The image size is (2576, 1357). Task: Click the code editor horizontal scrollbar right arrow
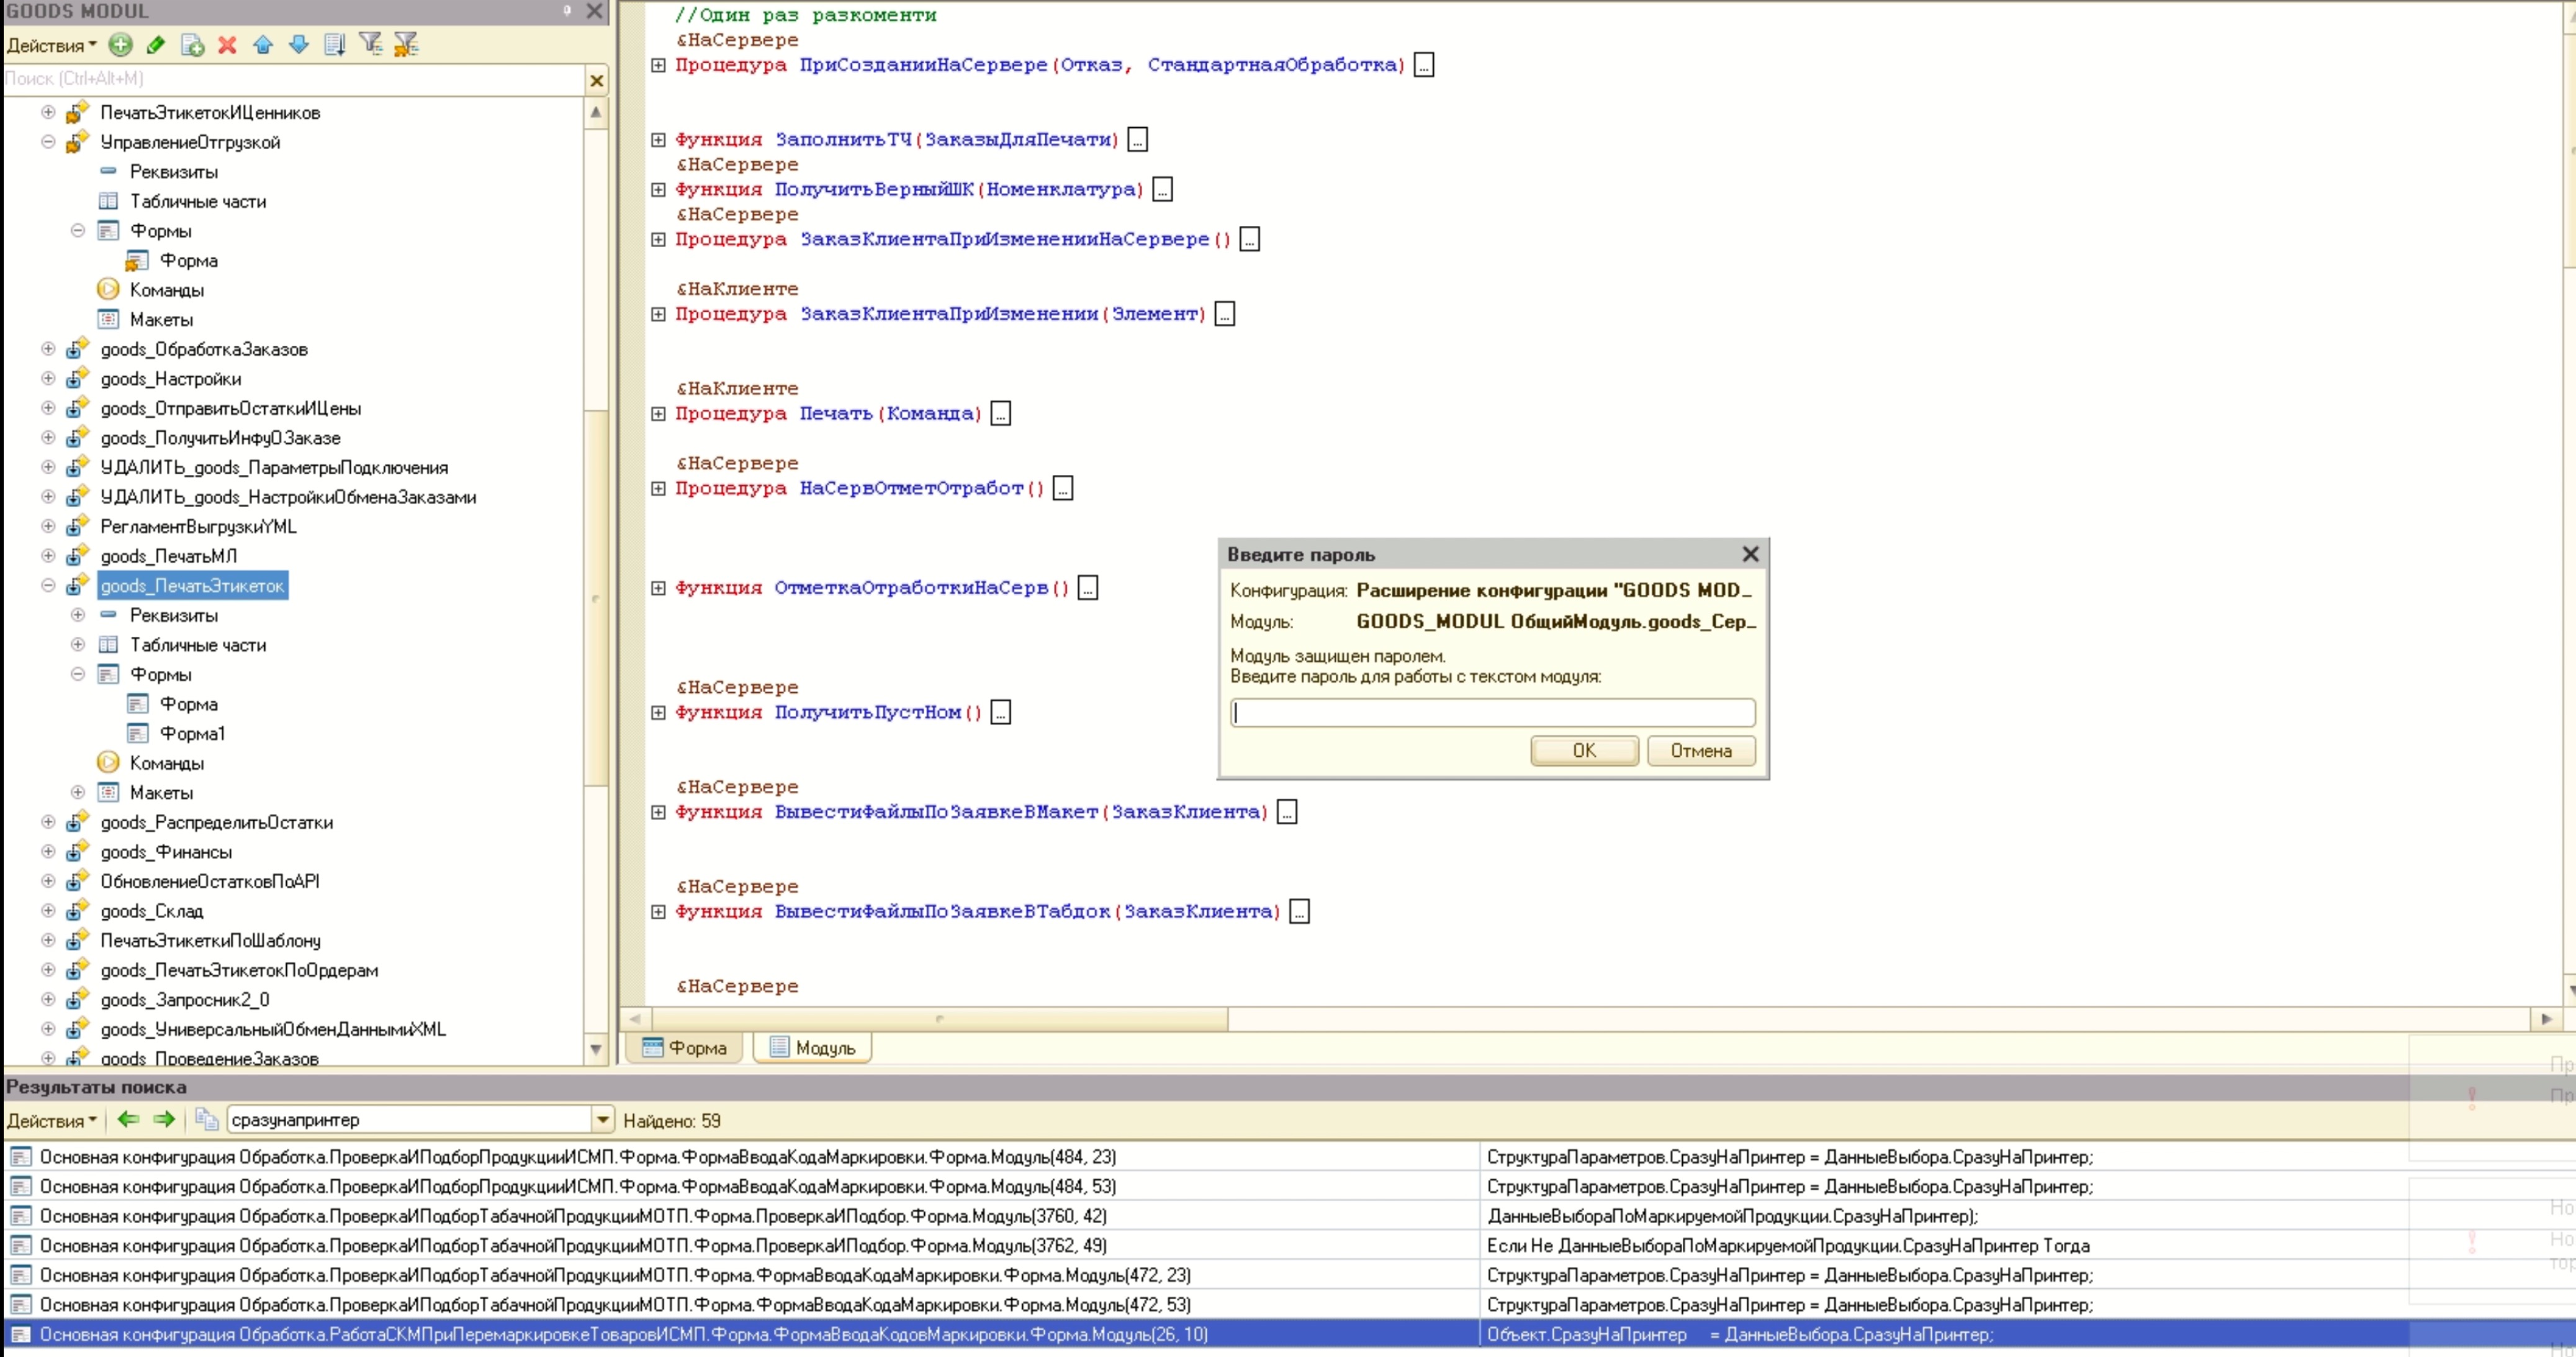pyautogui.click(x=2546, y=1018)
